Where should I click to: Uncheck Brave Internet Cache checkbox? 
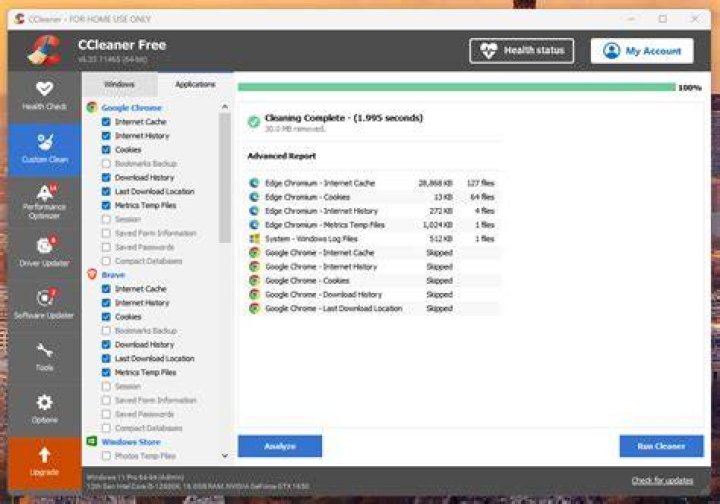[x=106, y=289]
